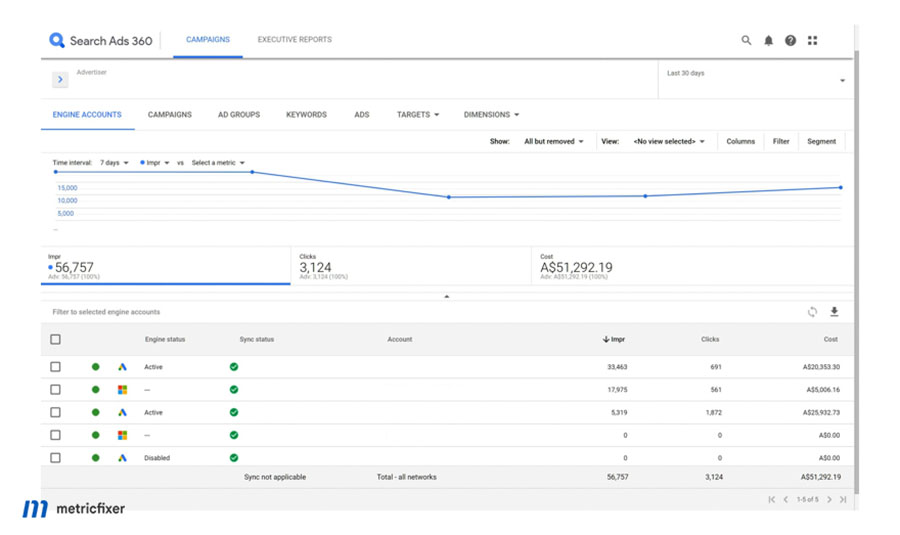
Task: Click the Google Ads icon in the Disabled row
Action: pos(122,458)
